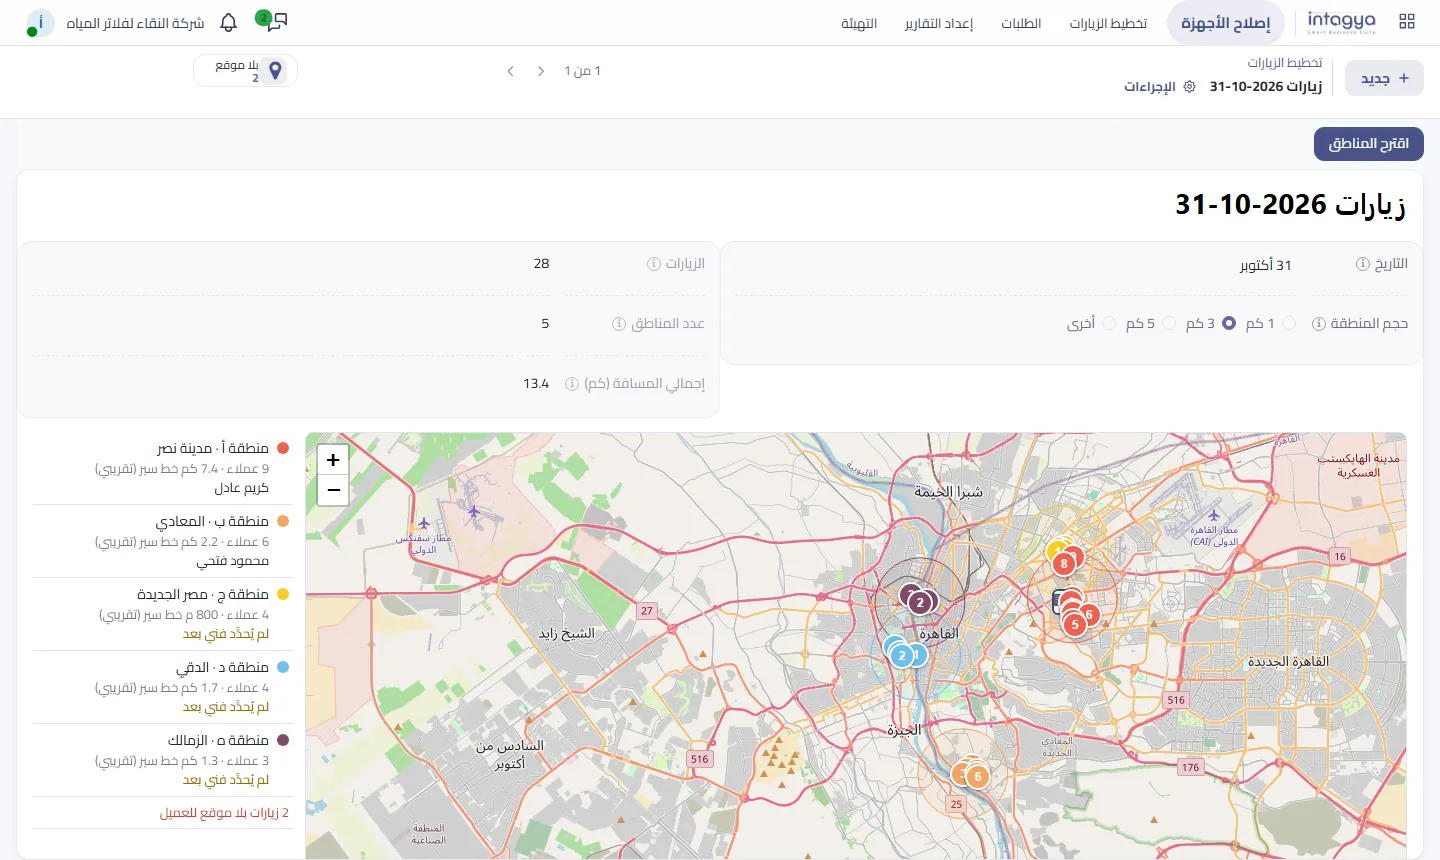Zoom out on the map
1440x860 pixels.
[333, 490]
